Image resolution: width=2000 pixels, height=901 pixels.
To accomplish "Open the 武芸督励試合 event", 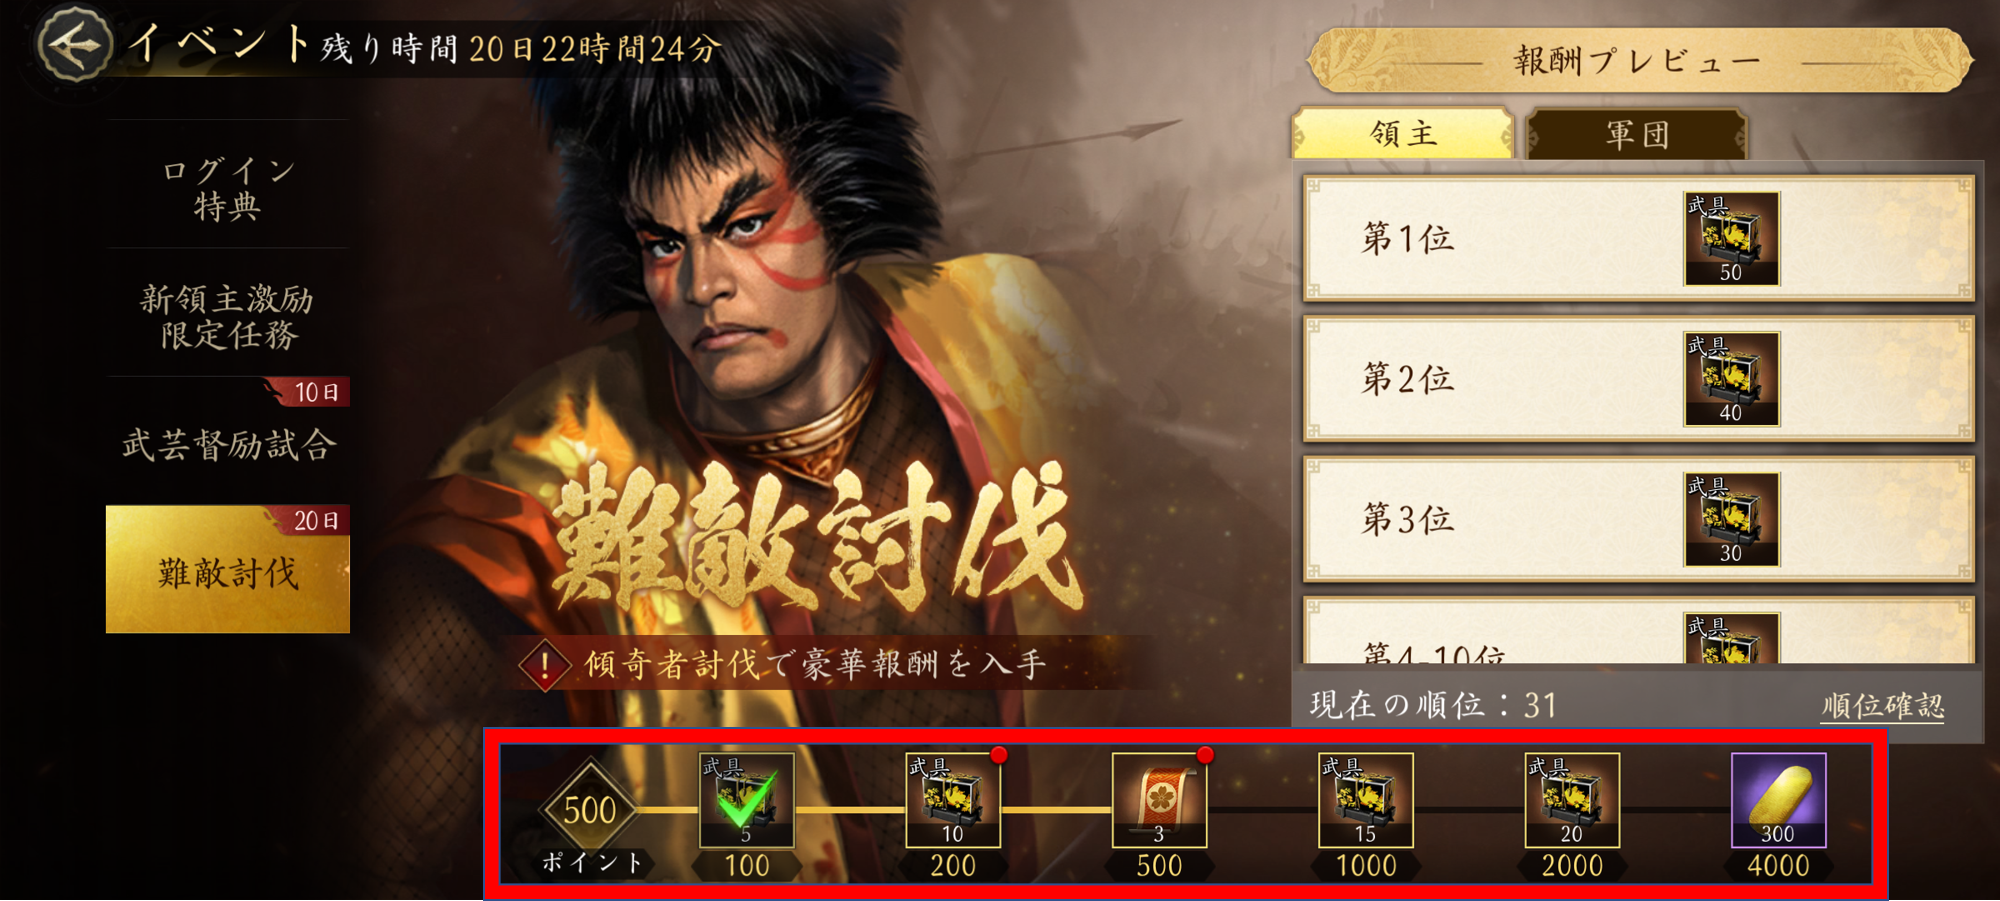I will coord(228,443).
